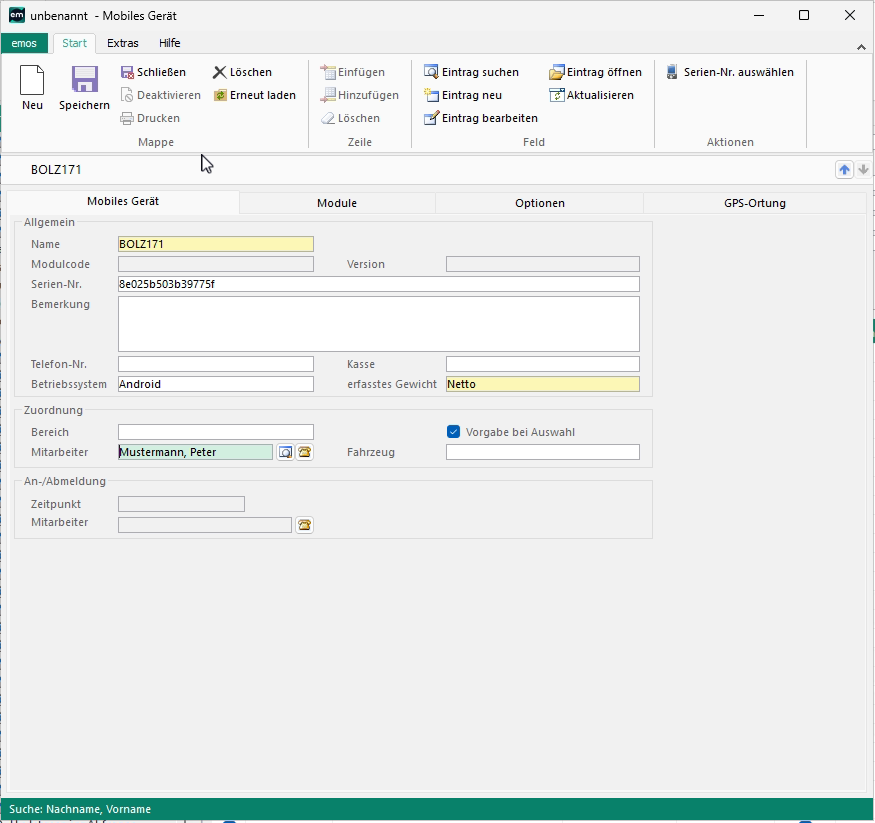Uncheck Vorgabe bei Auswahl checkbox
The image size is (875, 823).
point(453,432)
